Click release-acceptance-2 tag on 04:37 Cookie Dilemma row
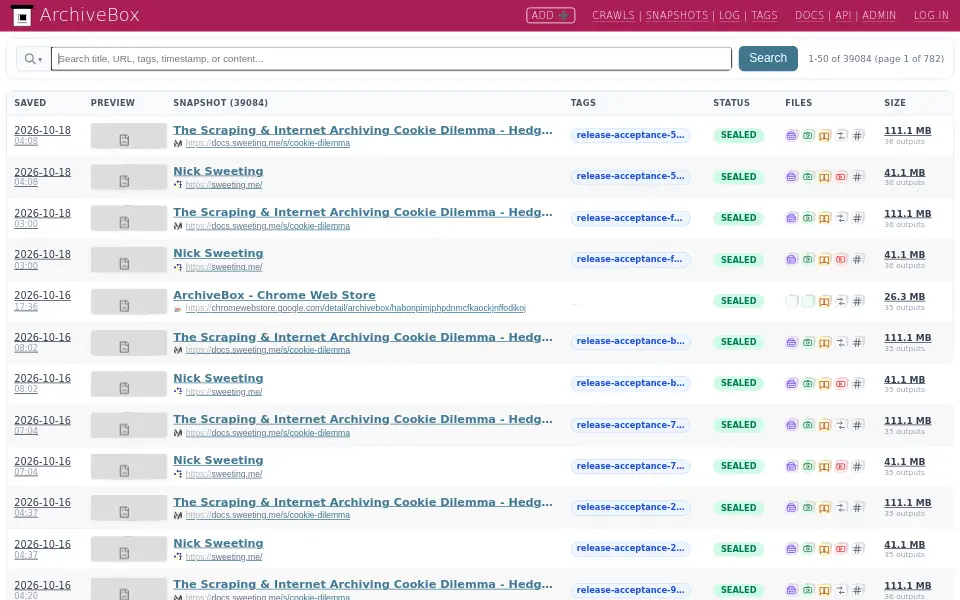960x600 pixels. pos(630,507)
